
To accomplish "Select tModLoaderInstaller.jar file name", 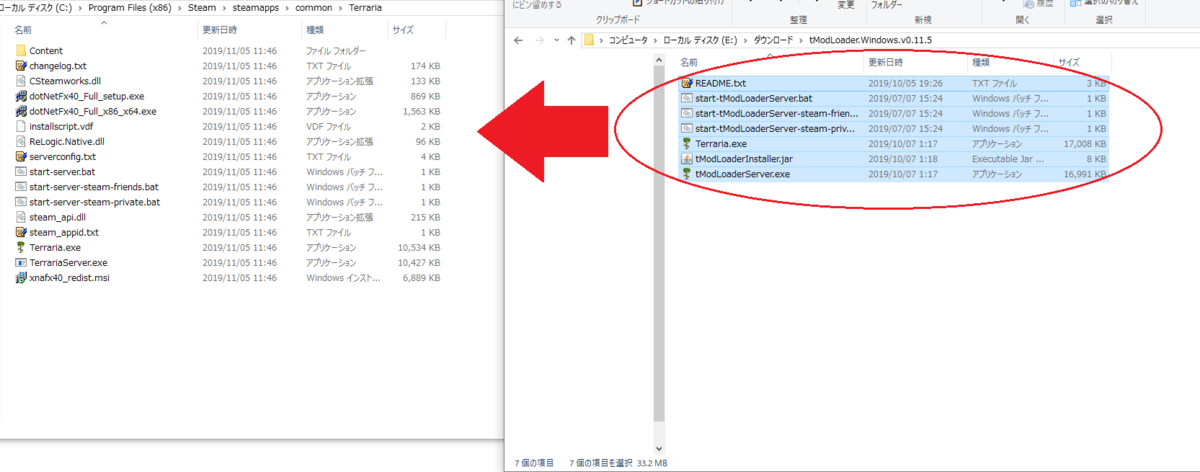I will tap(742, 159).
